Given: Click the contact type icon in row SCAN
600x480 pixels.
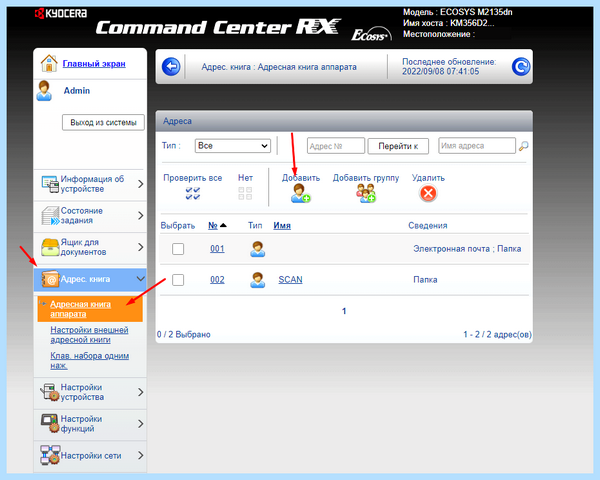Looking at the screenshot, I should (258, 280).
